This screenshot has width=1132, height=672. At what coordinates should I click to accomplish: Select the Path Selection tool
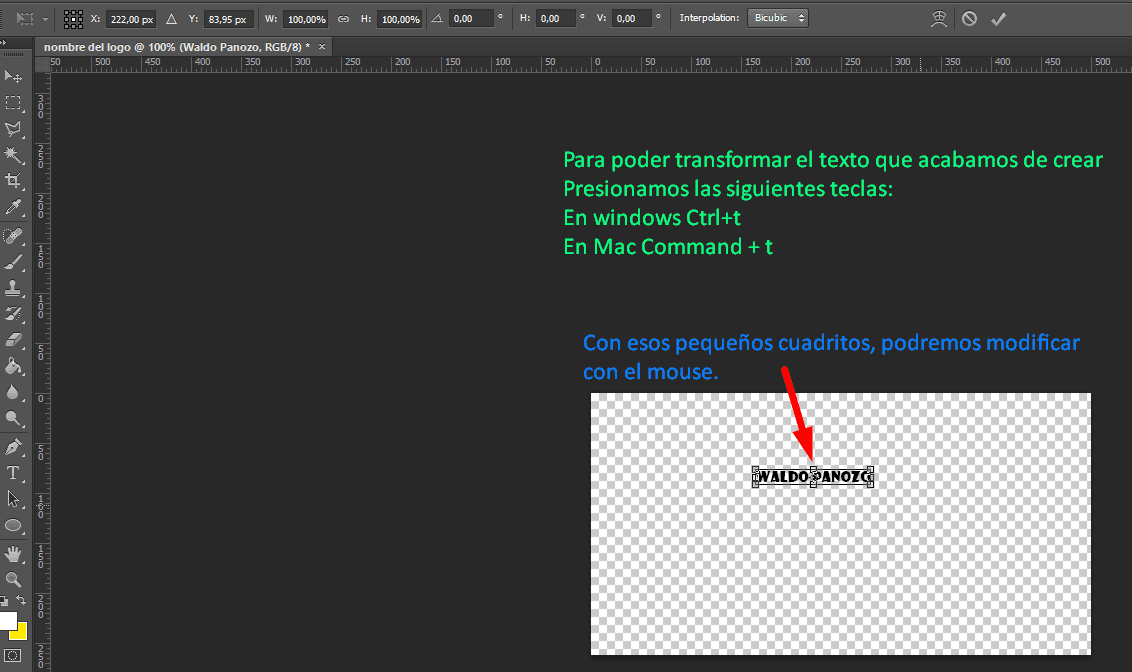coord(13,499)
